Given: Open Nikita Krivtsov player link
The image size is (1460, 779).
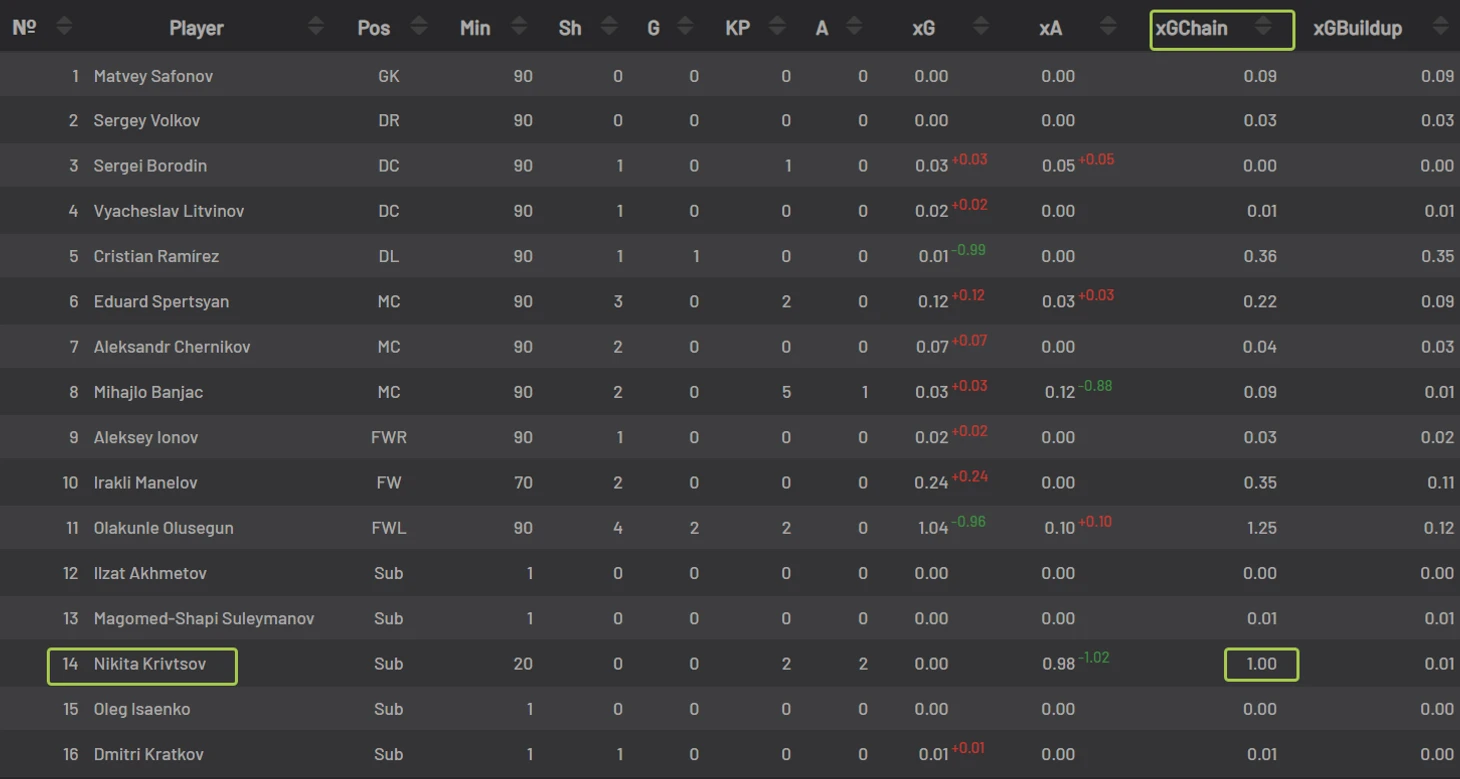Looking at the screenshot, I should point(150,664).
